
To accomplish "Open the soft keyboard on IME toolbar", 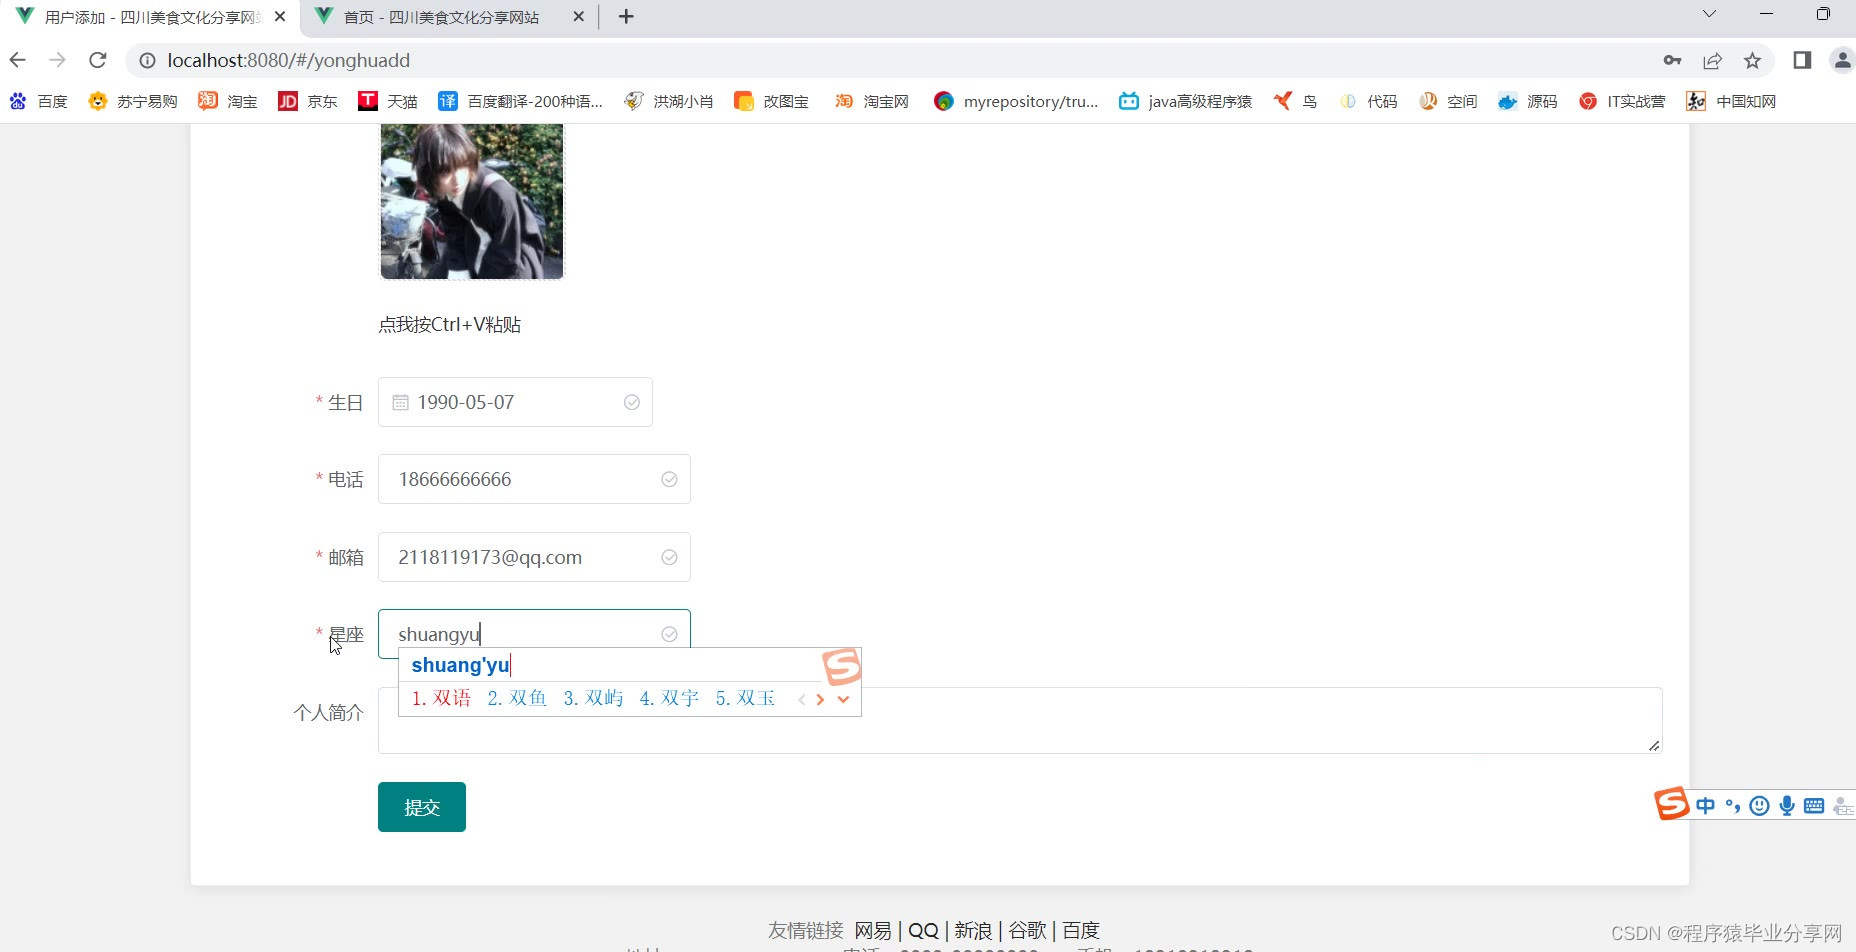I will point(1814,806).
